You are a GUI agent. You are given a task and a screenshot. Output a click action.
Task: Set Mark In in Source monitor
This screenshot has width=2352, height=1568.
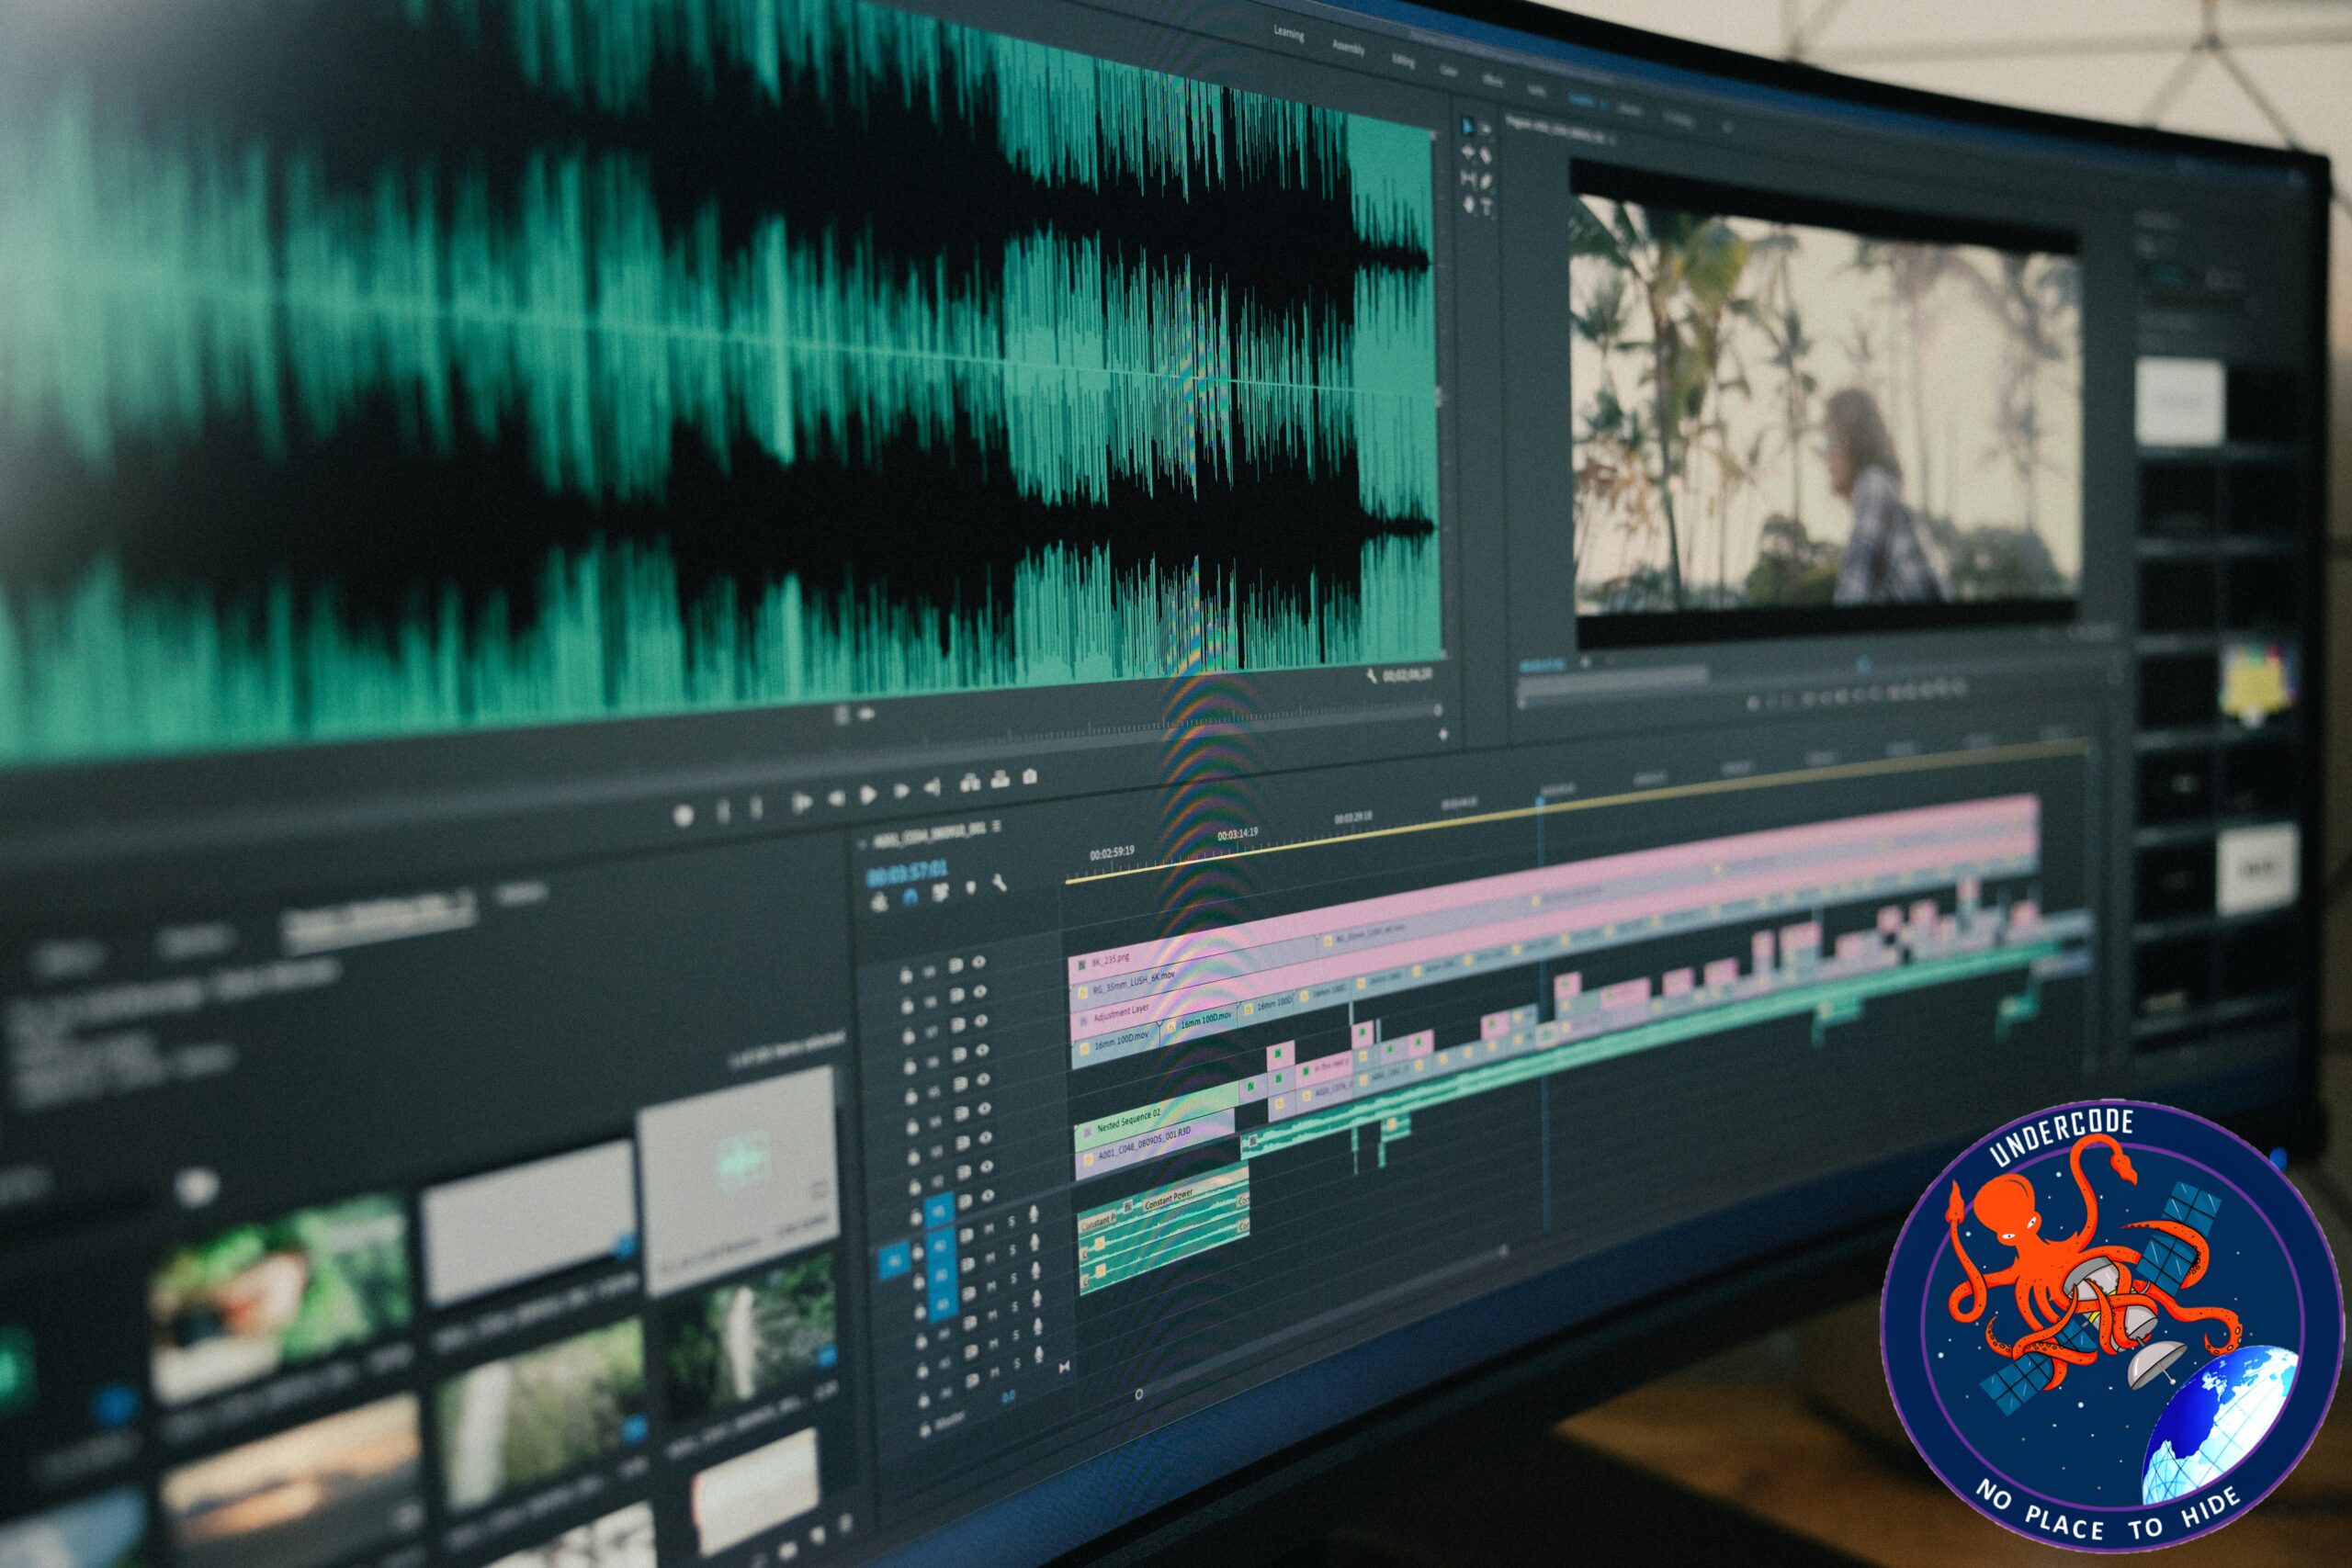point(723,812)
